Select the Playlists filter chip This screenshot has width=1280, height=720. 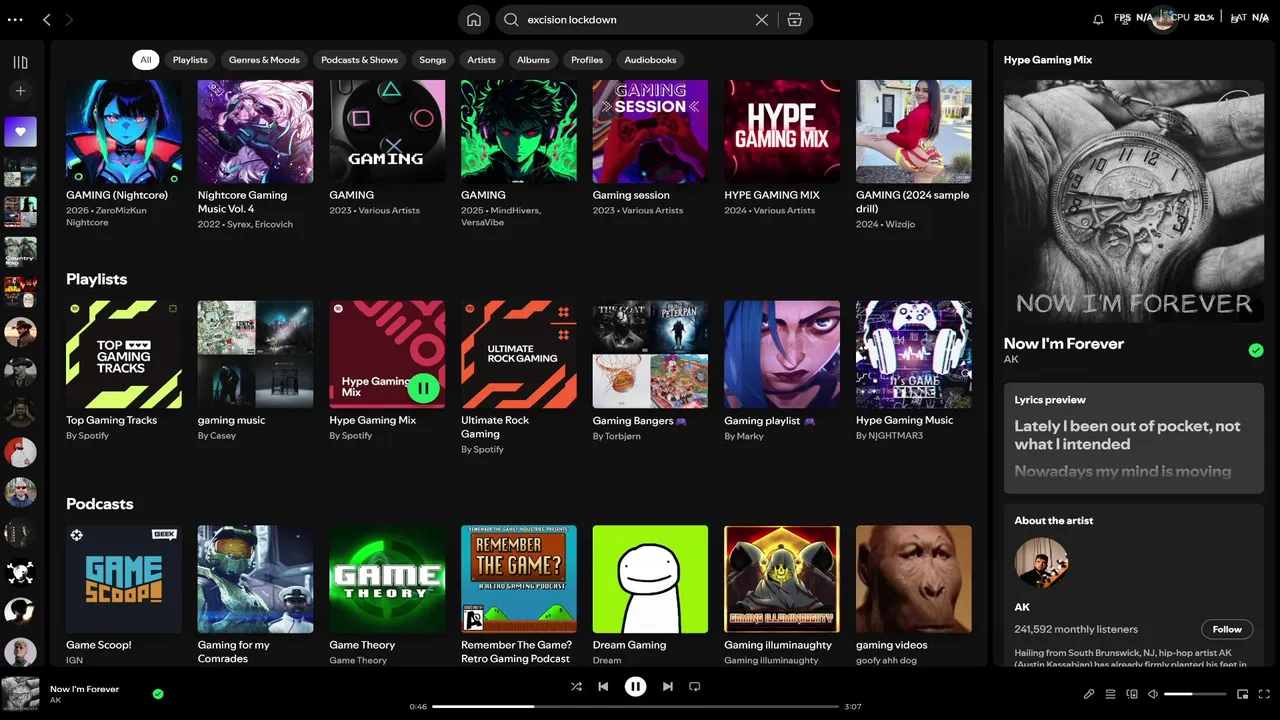point(190,60)
